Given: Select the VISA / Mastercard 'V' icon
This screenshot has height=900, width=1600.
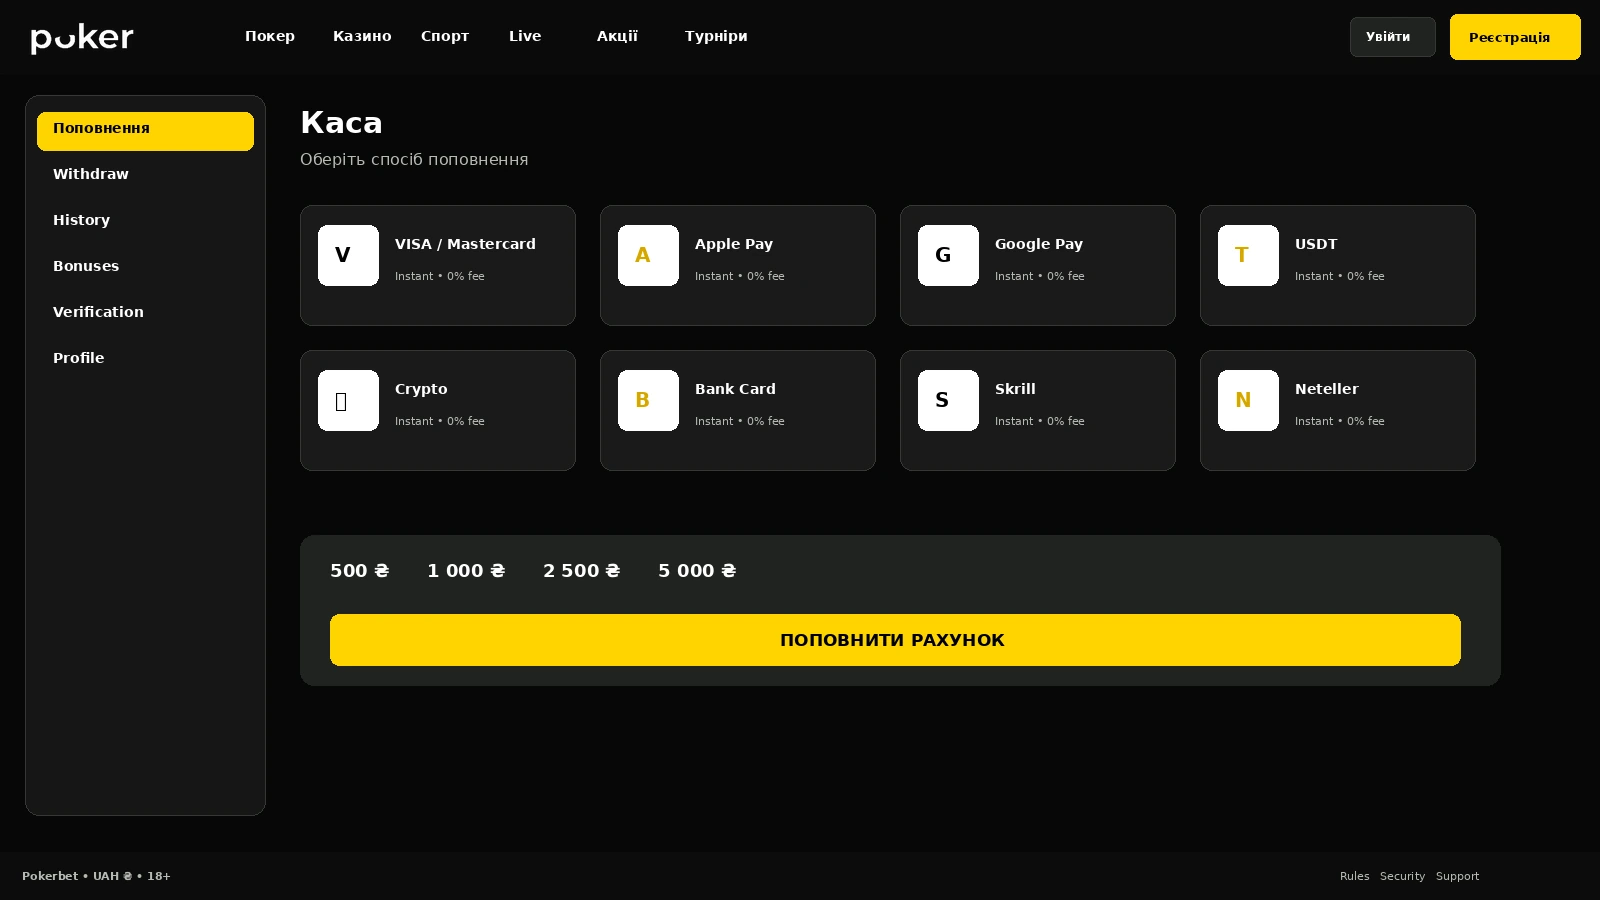Looking at the screenshot, I should click(x=348, y=255).
